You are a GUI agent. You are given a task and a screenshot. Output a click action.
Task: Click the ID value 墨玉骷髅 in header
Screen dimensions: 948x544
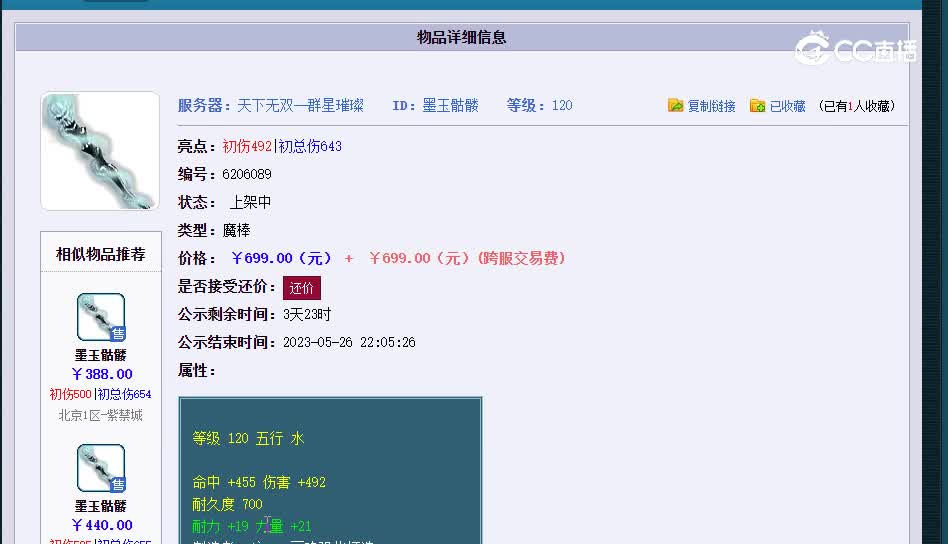pos(450,105)
